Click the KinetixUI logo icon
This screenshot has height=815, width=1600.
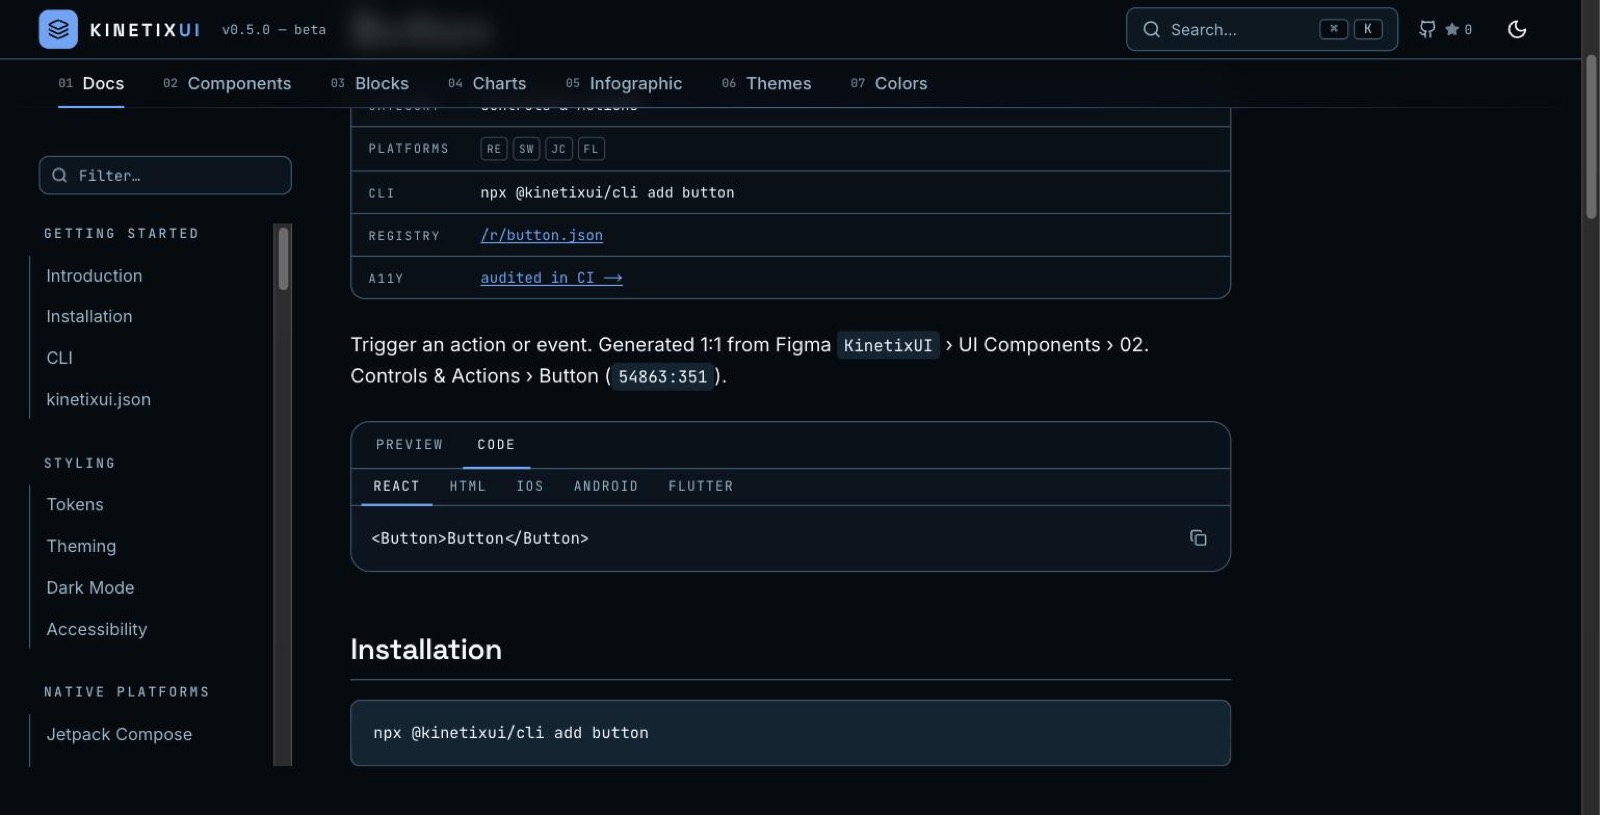(x=58, y=29)
